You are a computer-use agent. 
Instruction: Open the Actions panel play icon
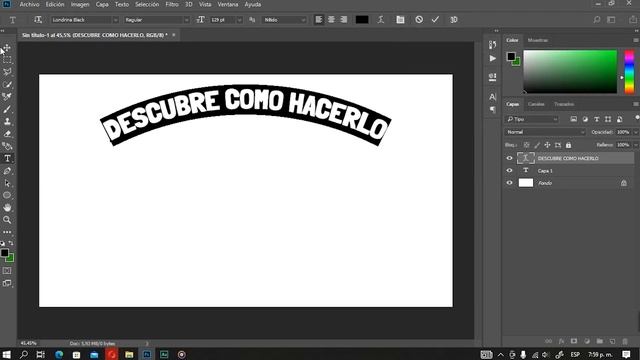click(493, 58)
